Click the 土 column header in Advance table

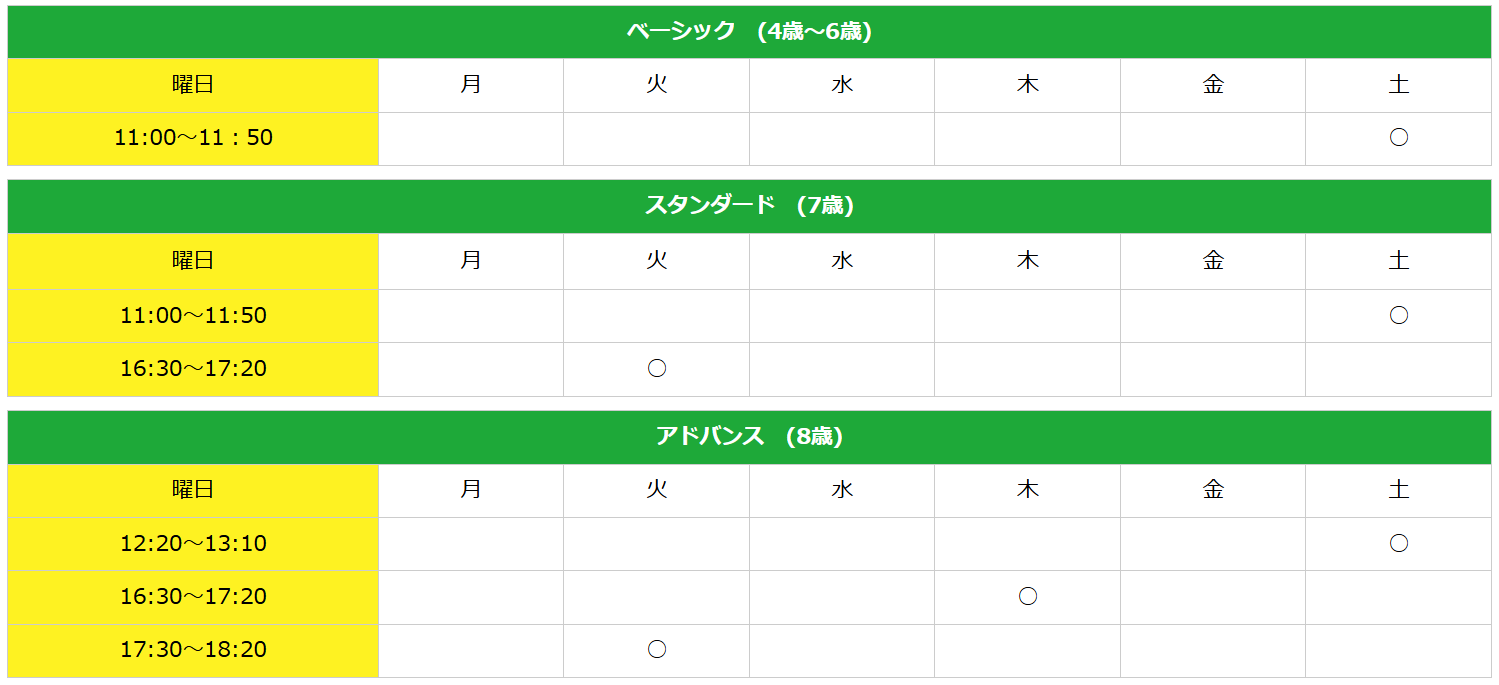[x=1398, y=490]
